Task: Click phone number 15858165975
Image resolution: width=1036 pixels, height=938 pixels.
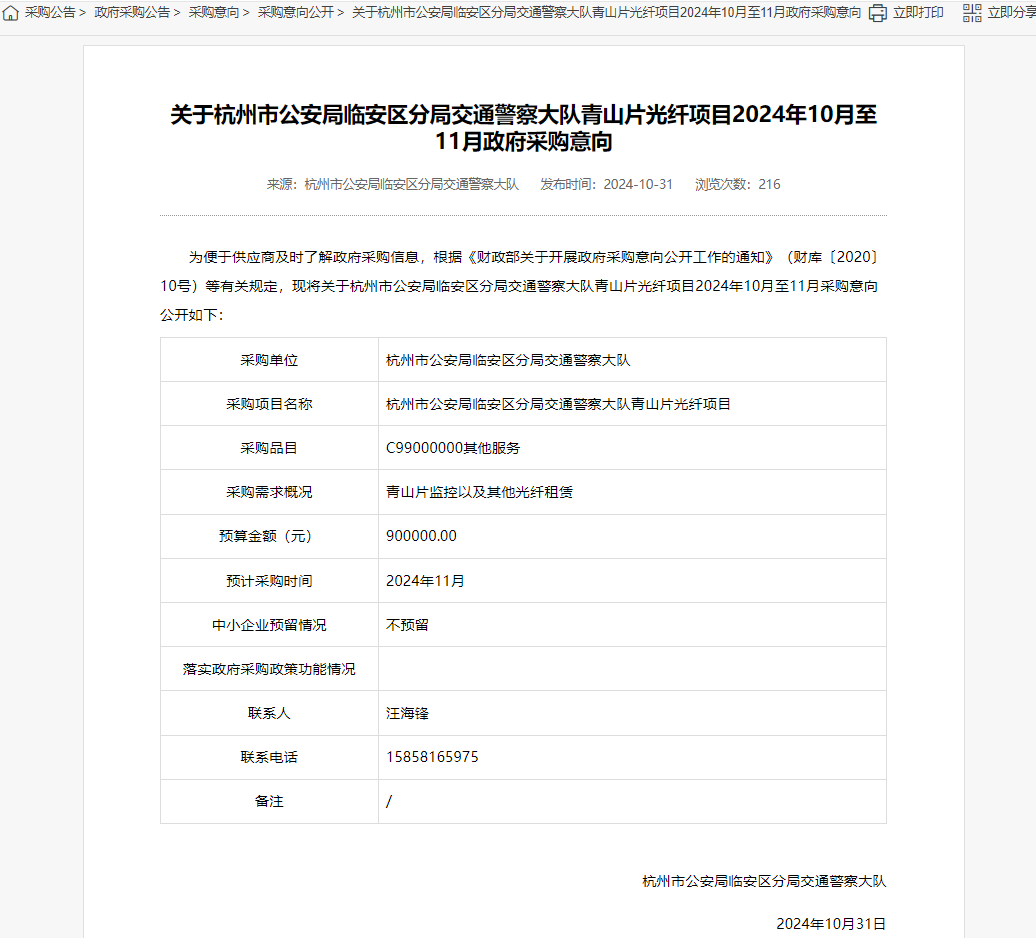Action: (432, 757)
